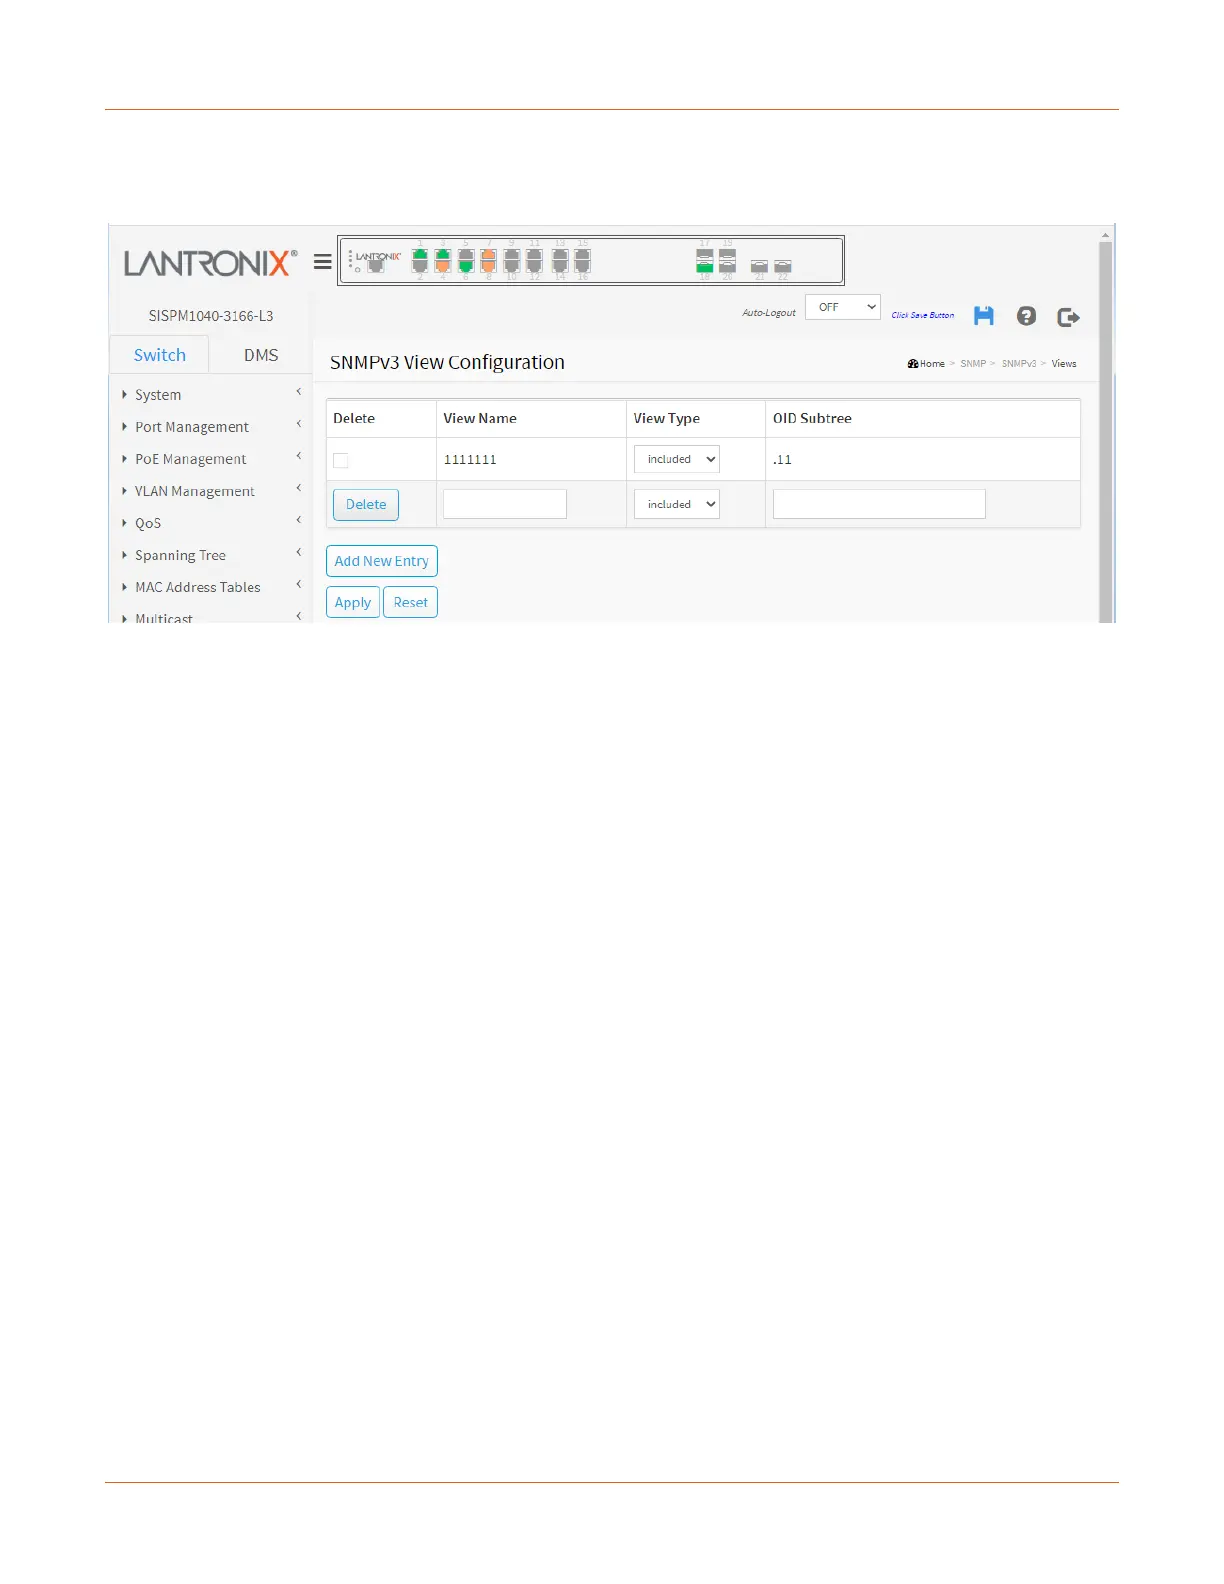
Task: Go to SNMP breadcrumb link
Action: (x=973, y=364)
